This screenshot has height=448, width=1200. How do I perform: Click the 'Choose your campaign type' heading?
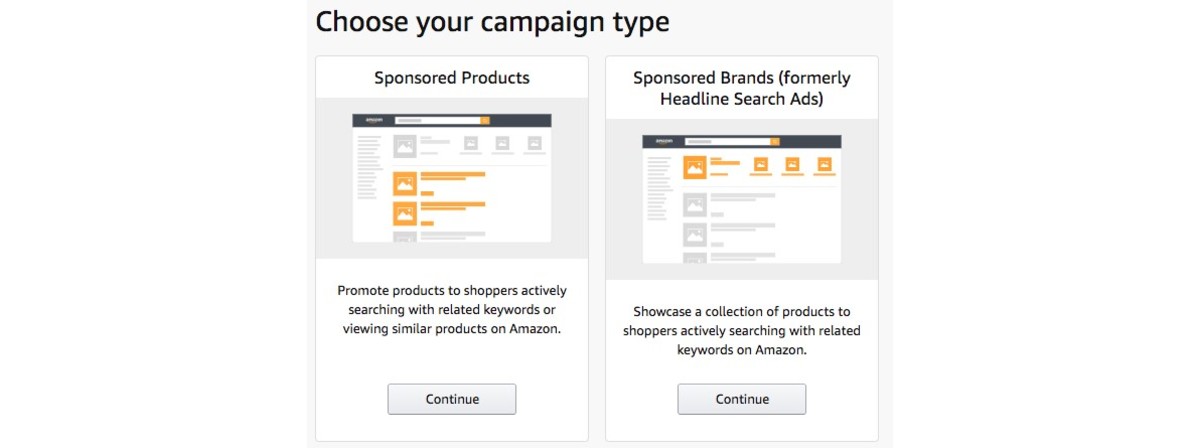(492, 22)
